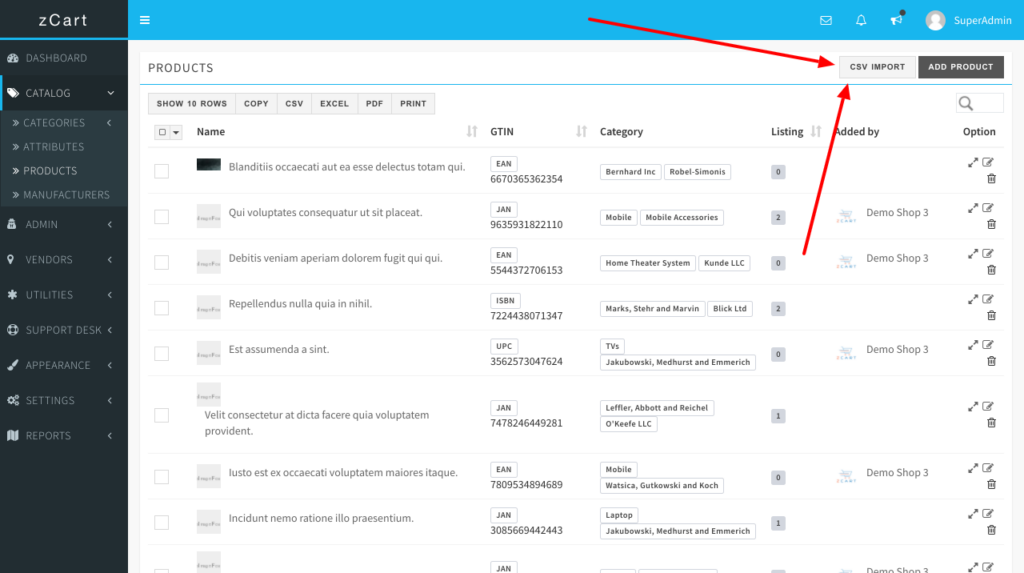Open the select-all dropdown in table header

(x=176, y=132)
